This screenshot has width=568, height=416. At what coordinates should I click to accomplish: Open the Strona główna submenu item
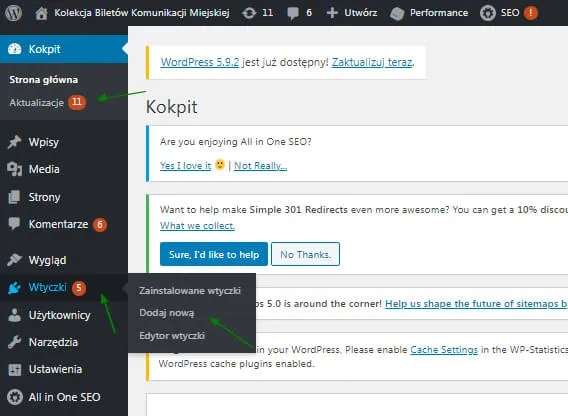pos(43,80)
